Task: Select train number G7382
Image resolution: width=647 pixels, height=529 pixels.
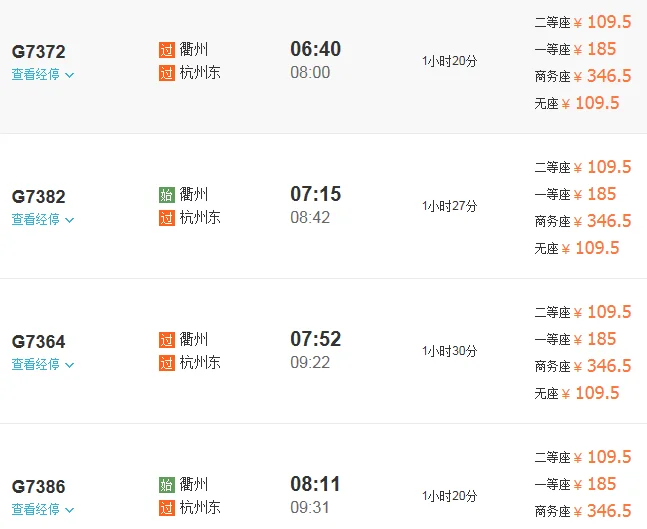Action: 39,197
